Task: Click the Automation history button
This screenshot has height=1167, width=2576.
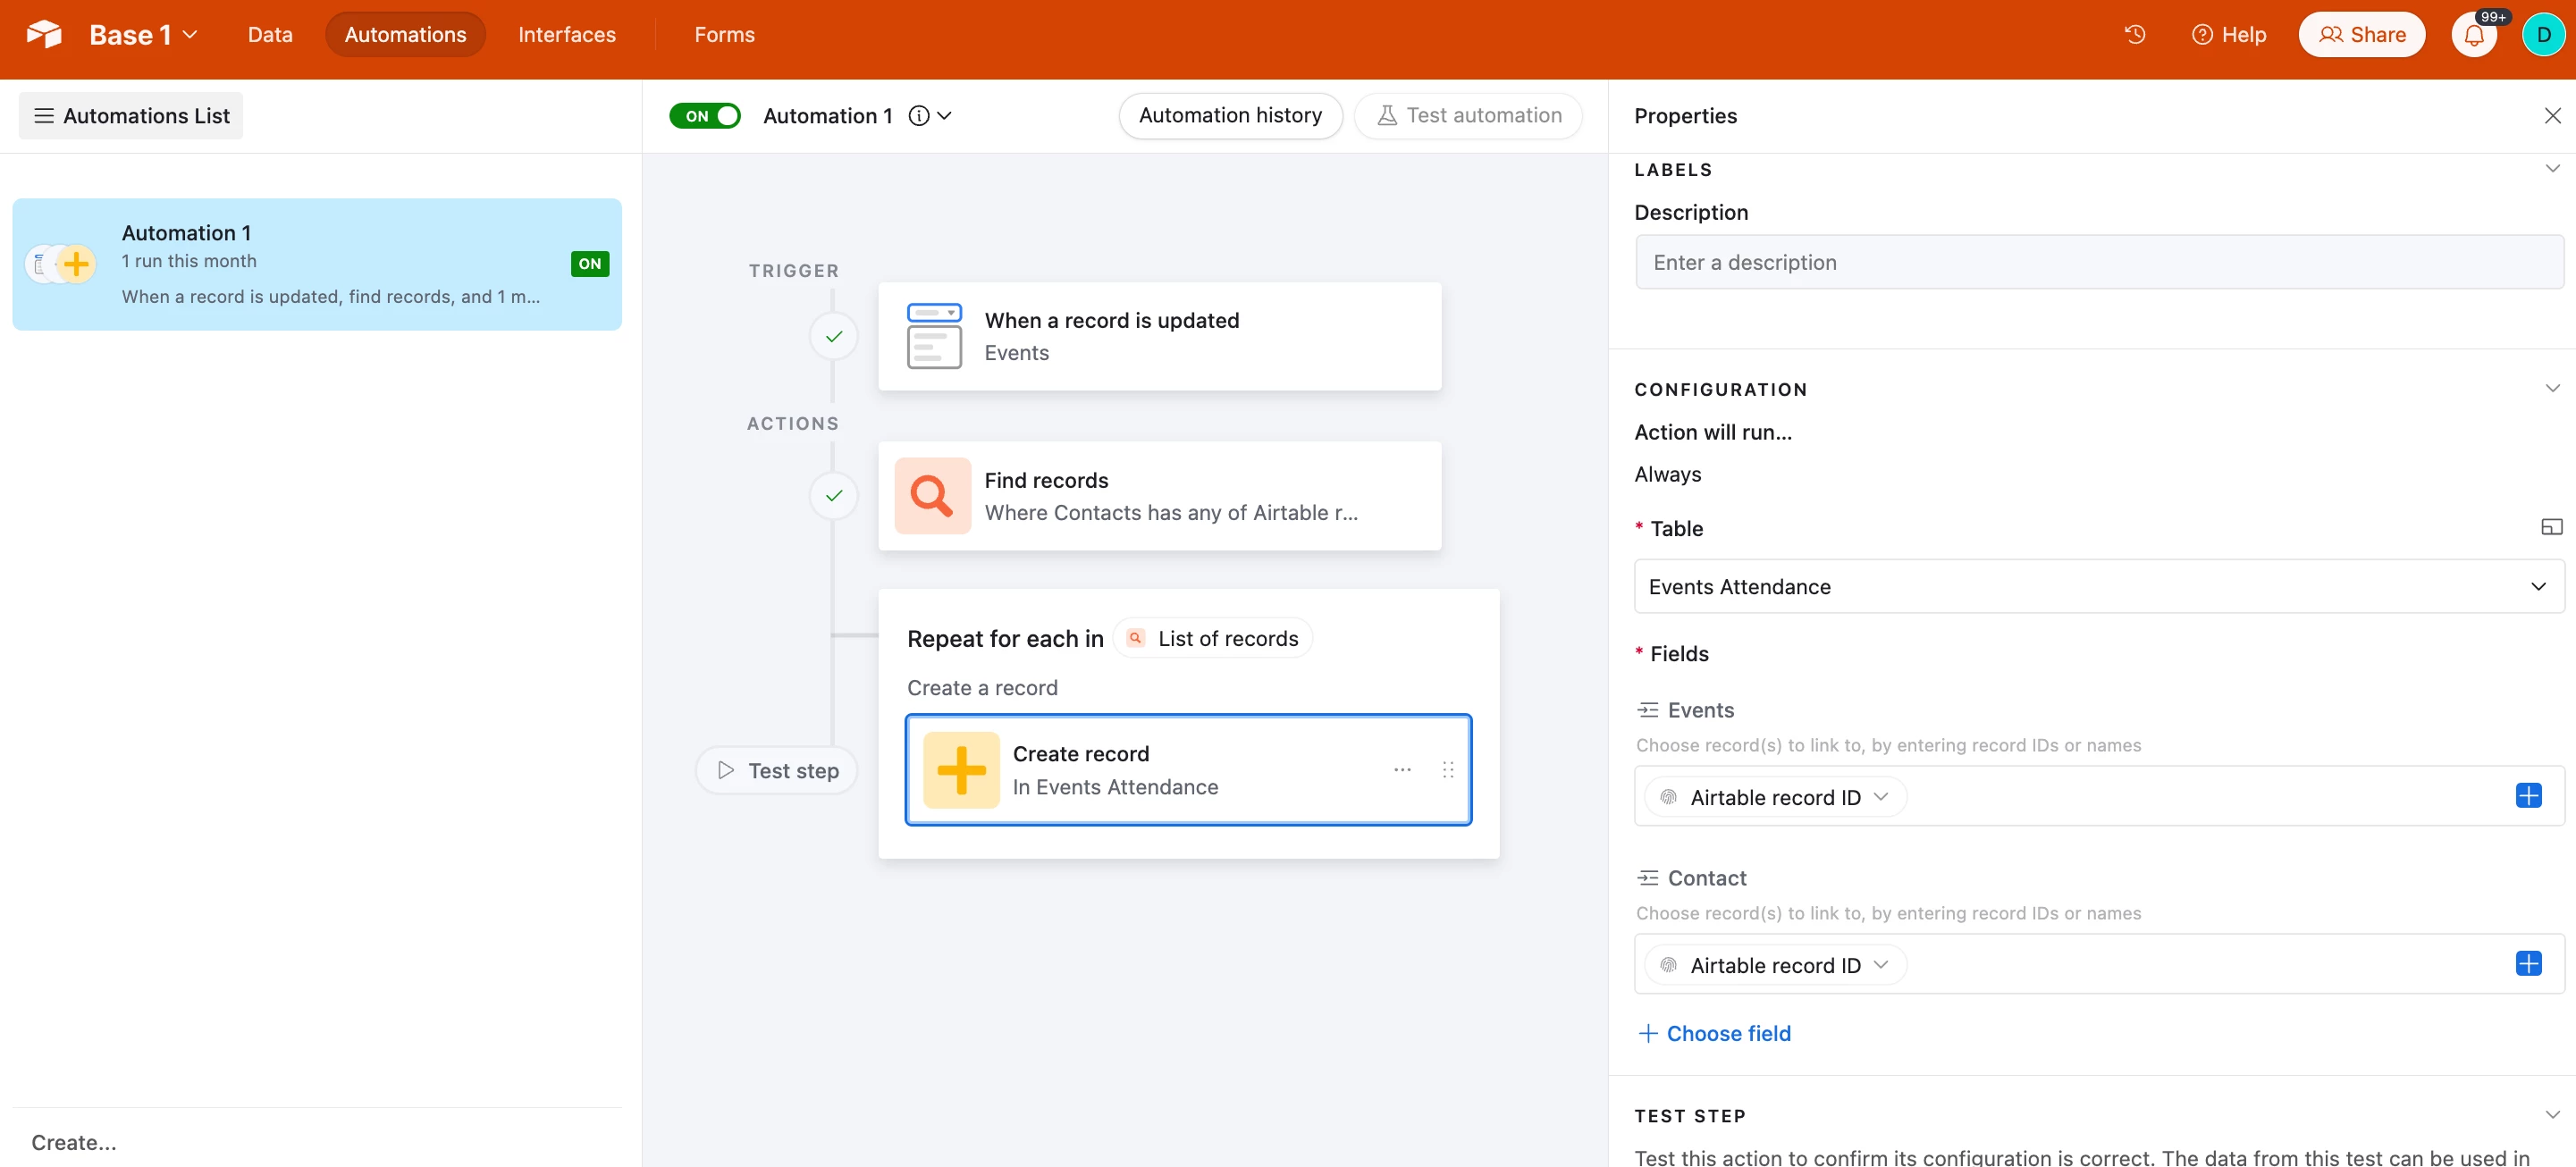Action: pos(1229,116)
